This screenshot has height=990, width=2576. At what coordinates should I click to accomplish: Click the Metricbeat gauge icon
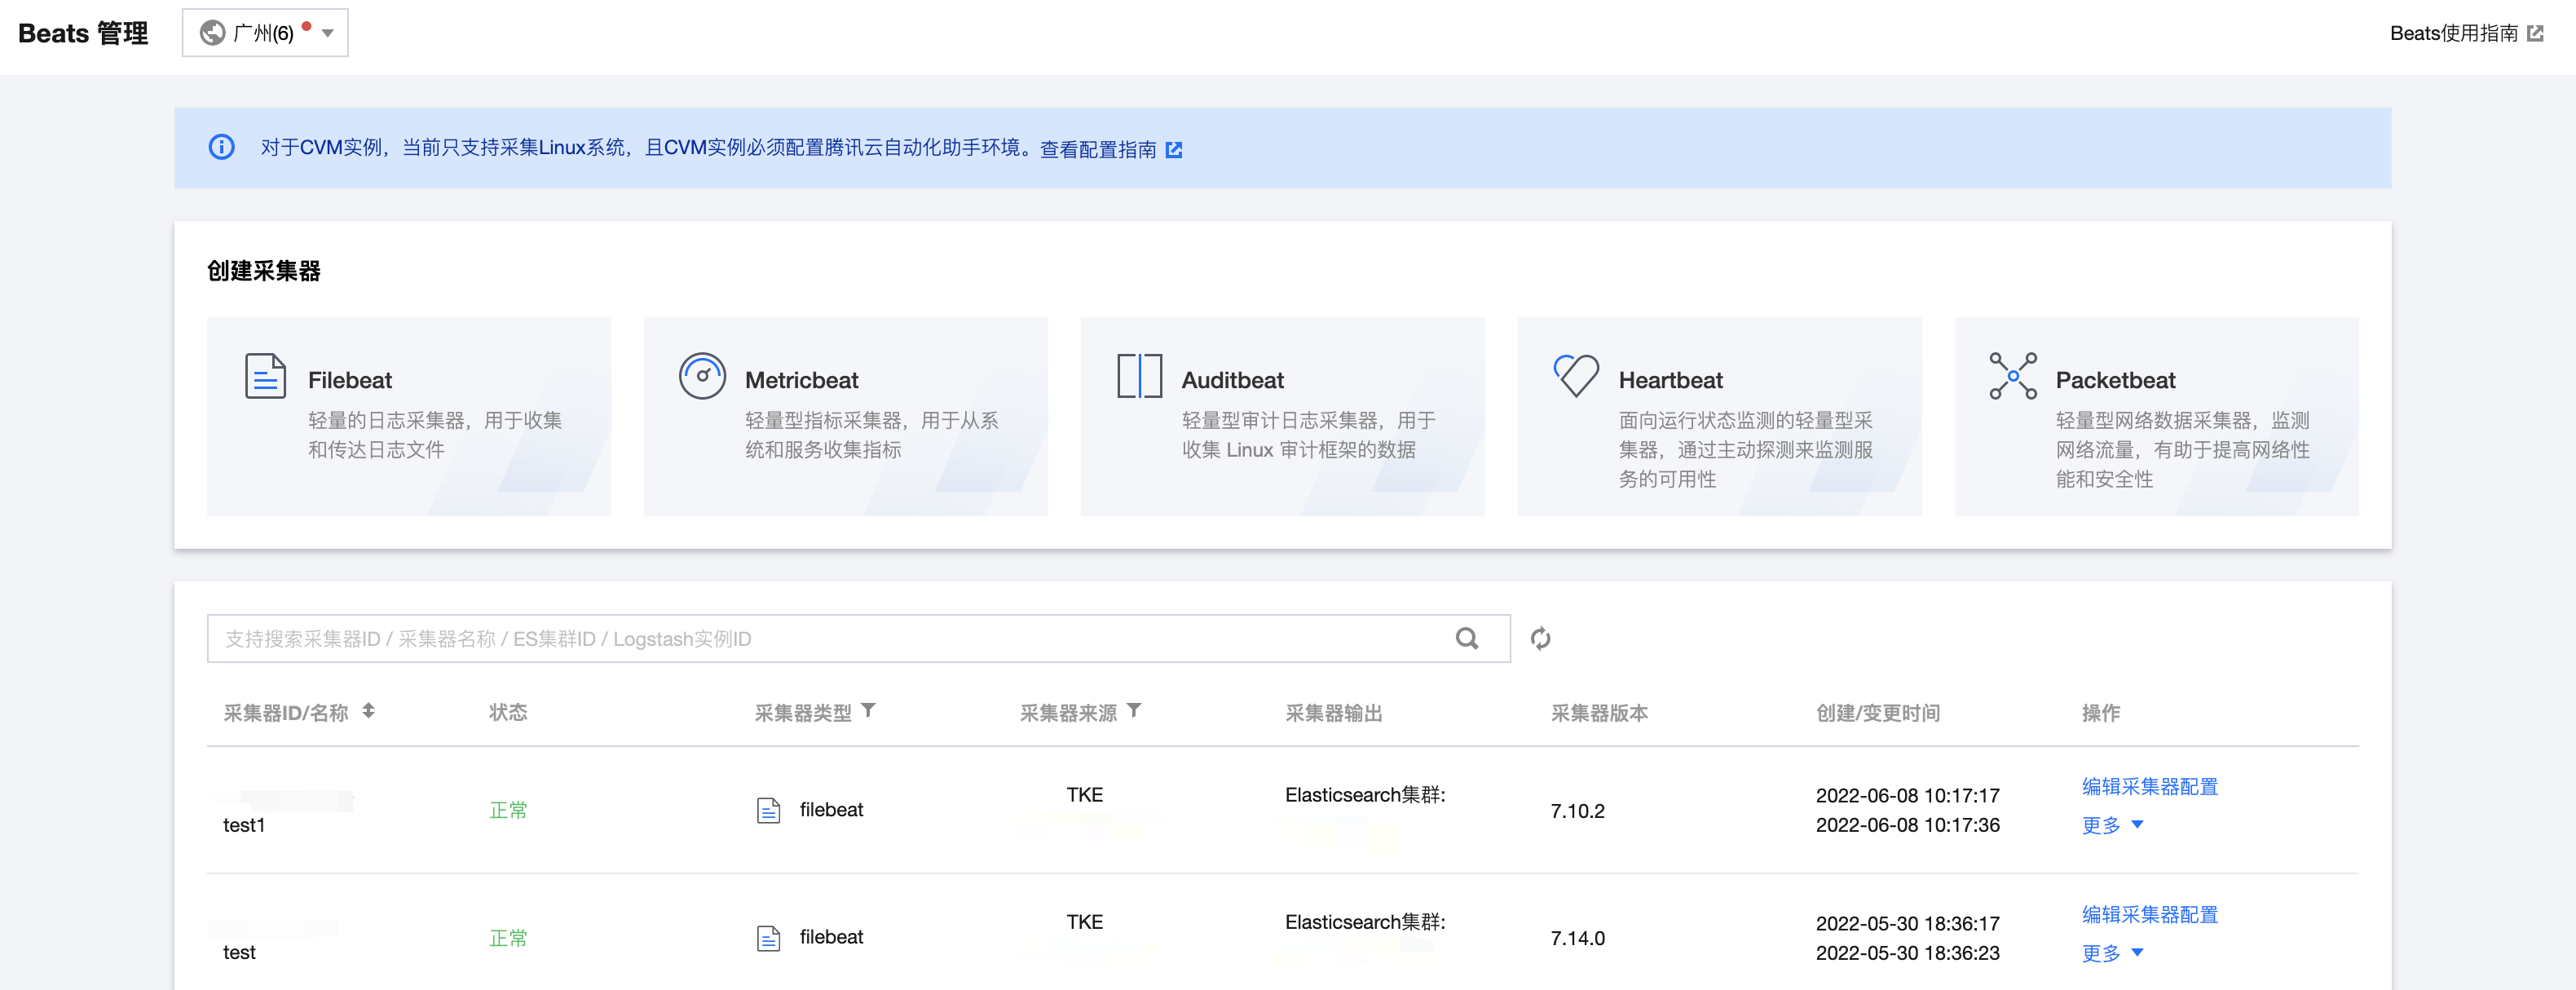point(702,376)
